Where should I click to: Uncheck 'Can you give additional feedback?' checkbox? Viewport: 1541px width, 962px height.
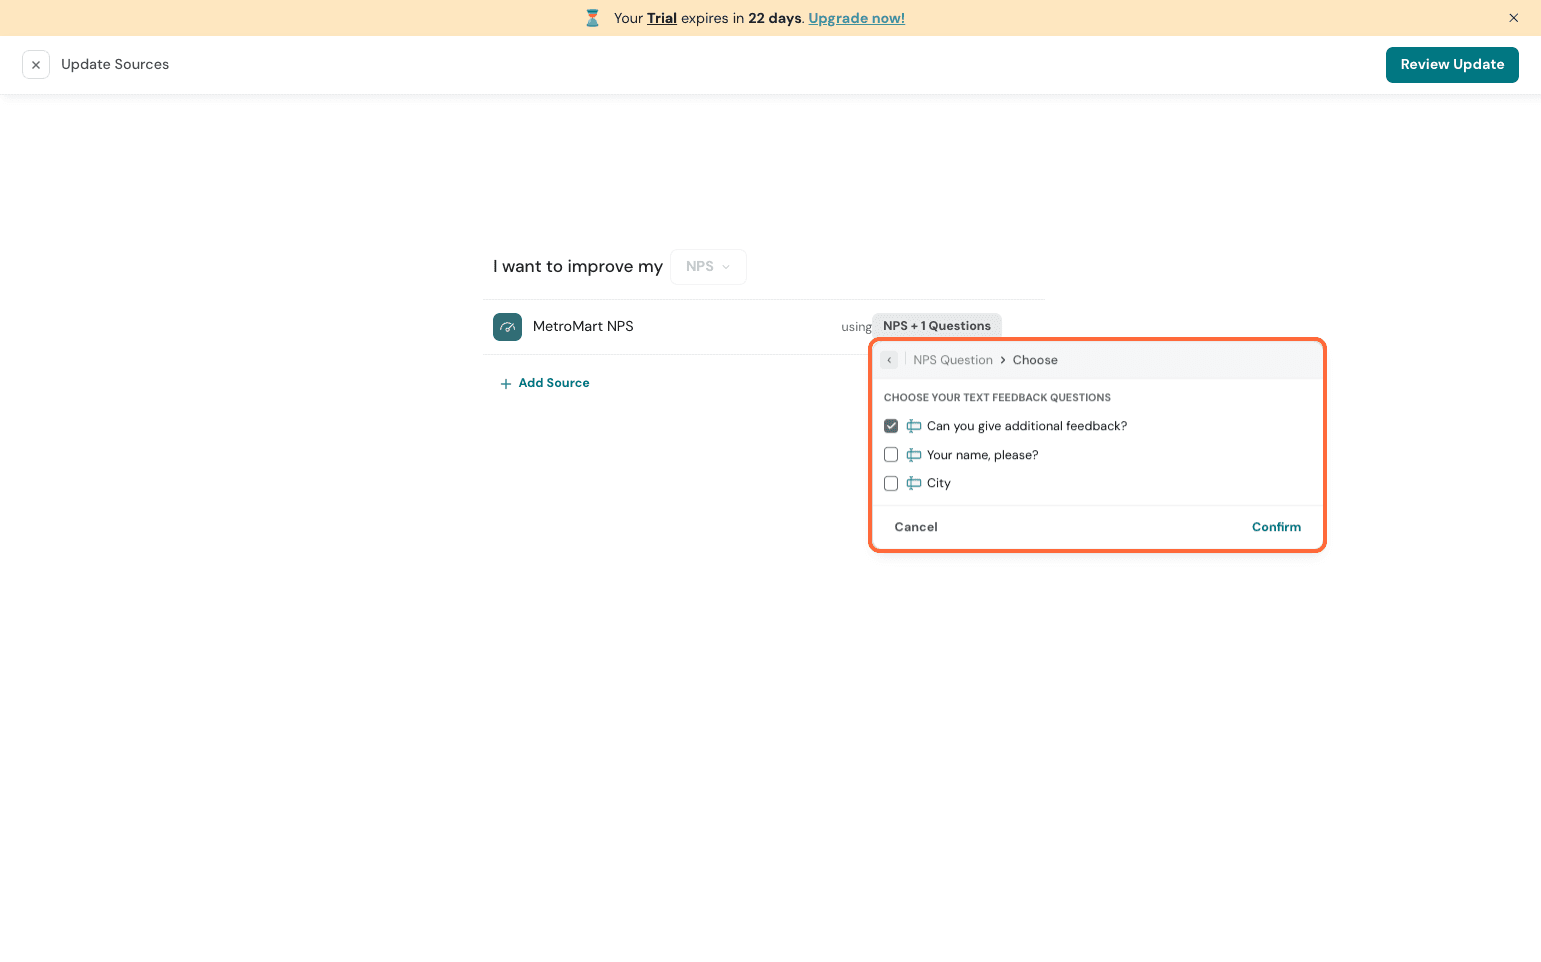click(x=891, y=426)
